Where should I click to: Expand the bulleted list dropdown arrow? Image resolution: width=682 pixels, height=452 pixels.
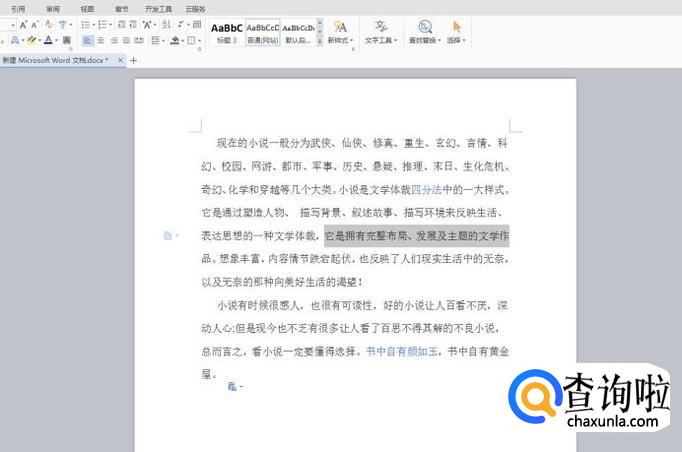tap(93, 25)
